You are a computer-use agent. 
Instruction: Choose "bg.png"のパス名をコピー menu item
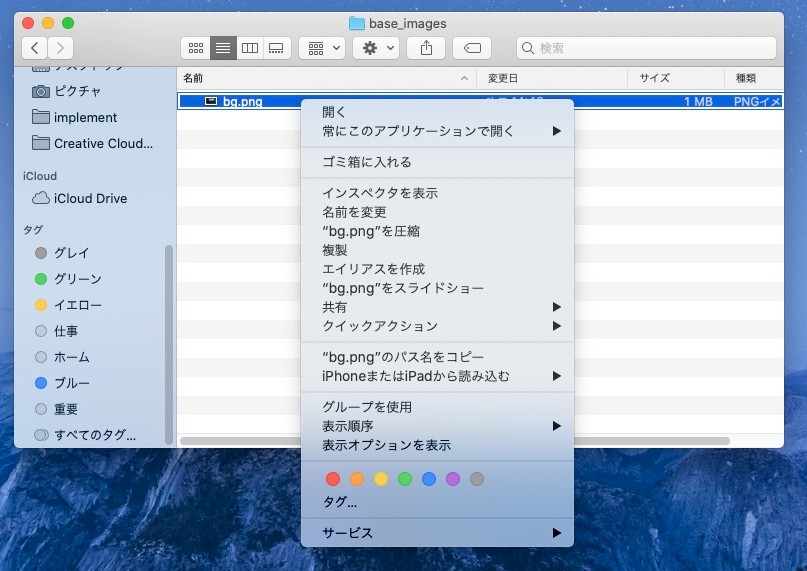point(437,357)
